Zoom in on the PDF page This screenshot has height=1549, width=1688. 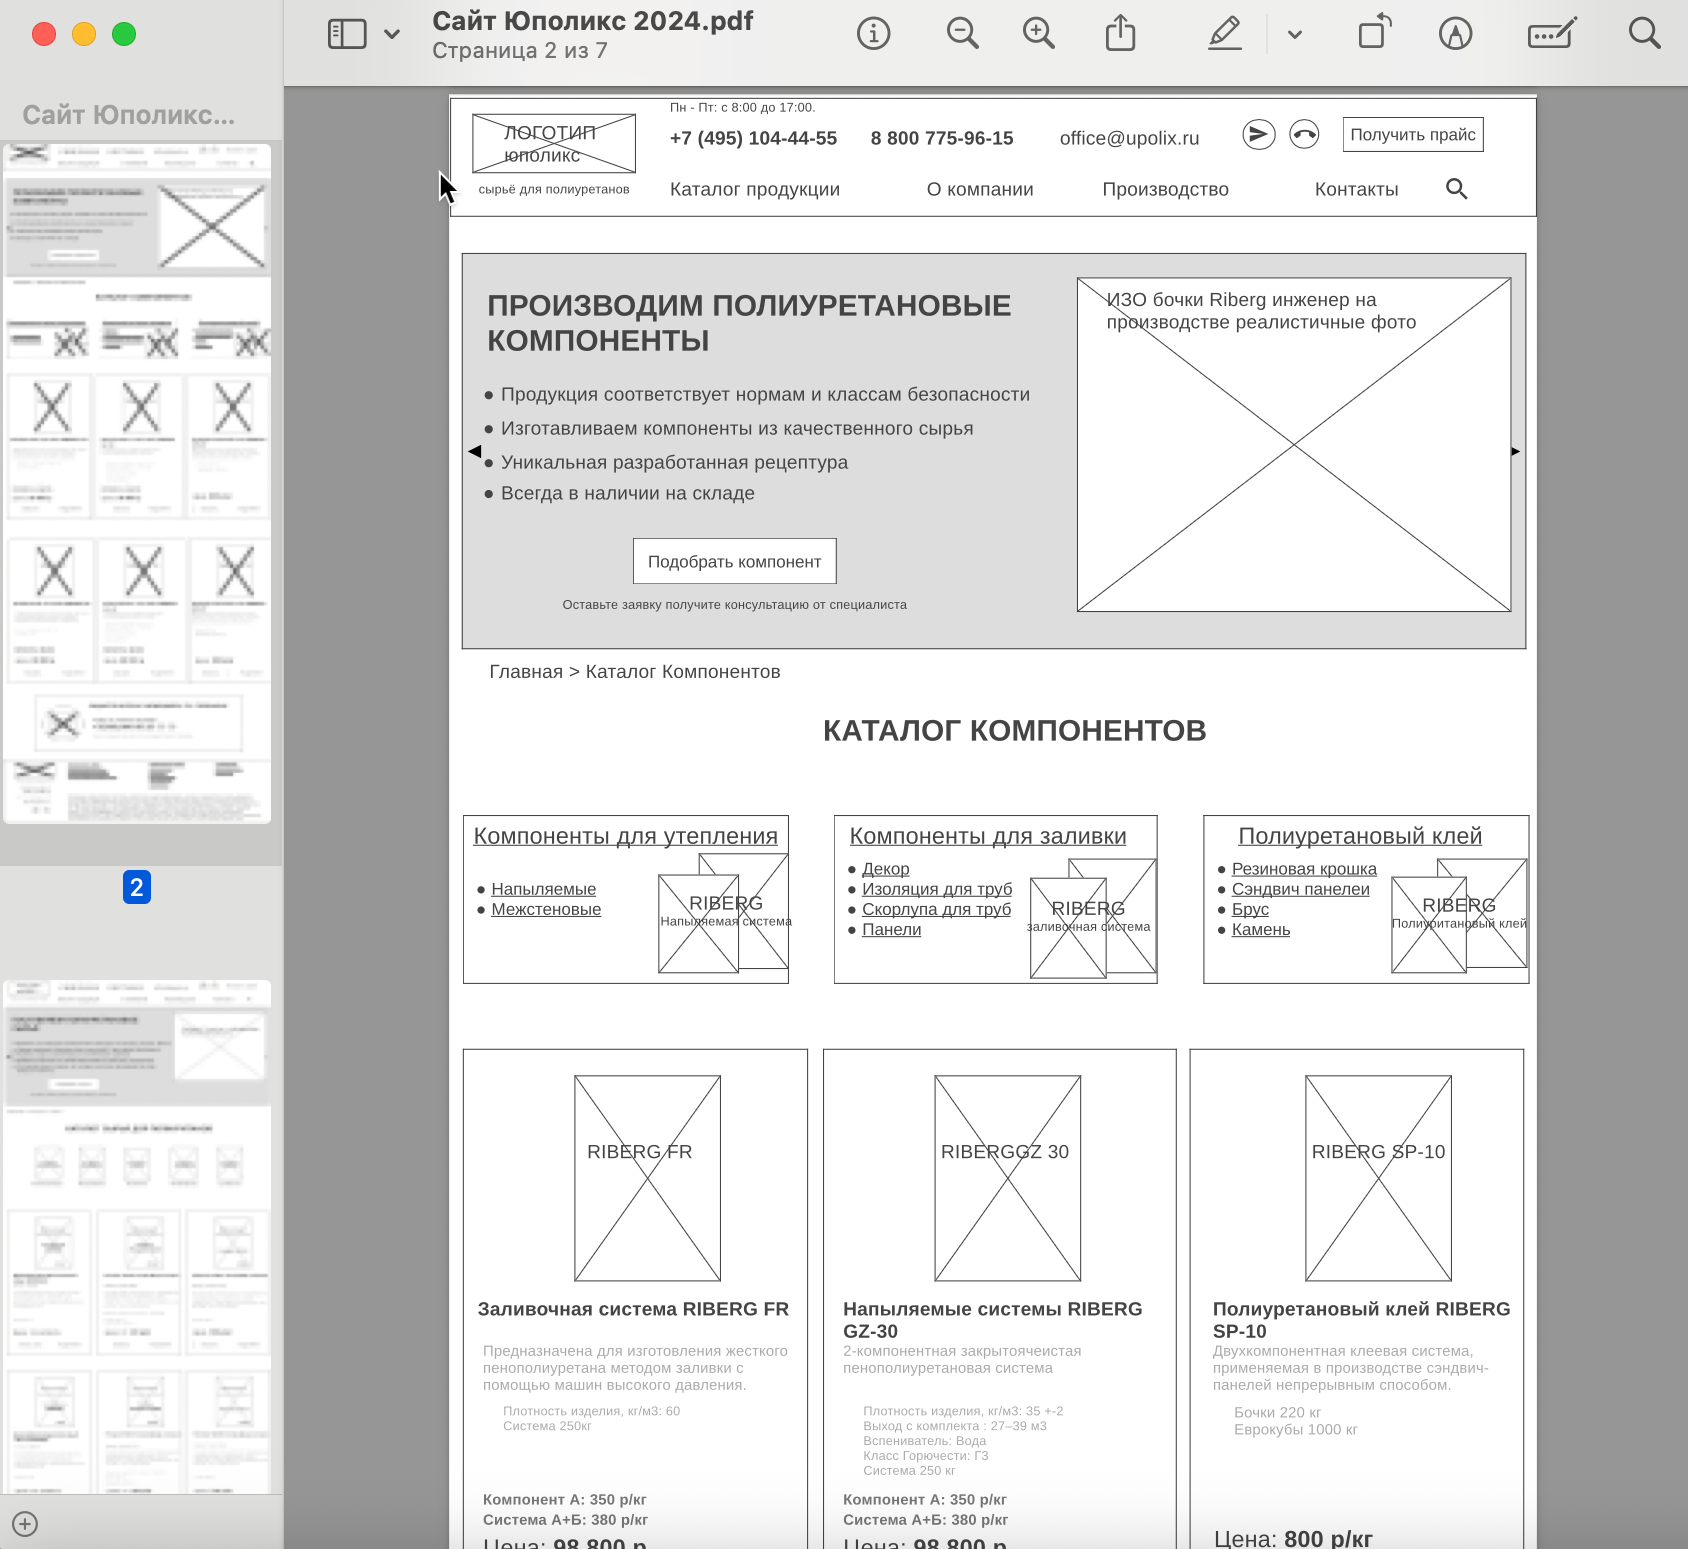click(1039, 34)
